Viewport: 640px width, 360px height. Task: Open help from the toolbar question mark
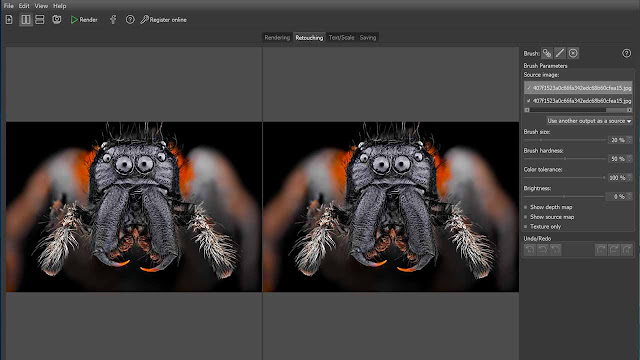click(130, 20)
